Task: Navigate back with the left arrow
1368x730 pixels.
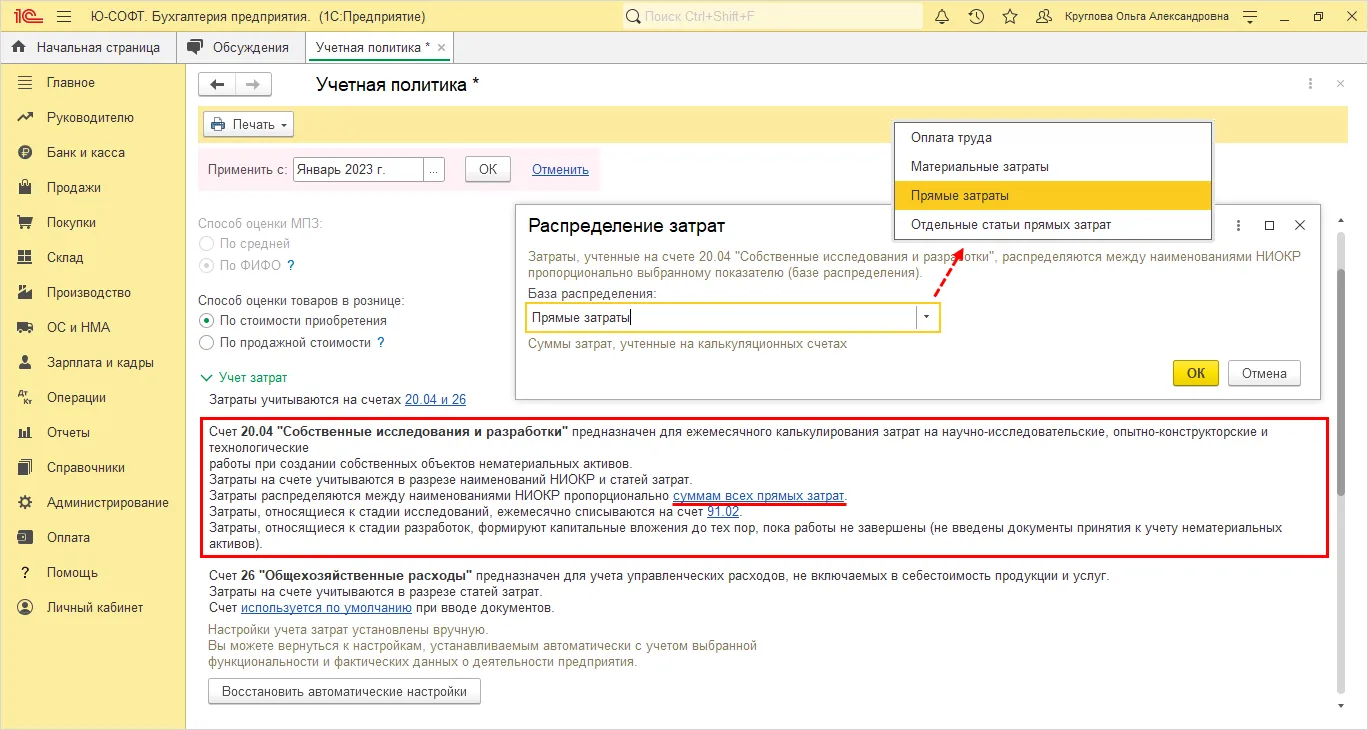Action: click(217, 85)
